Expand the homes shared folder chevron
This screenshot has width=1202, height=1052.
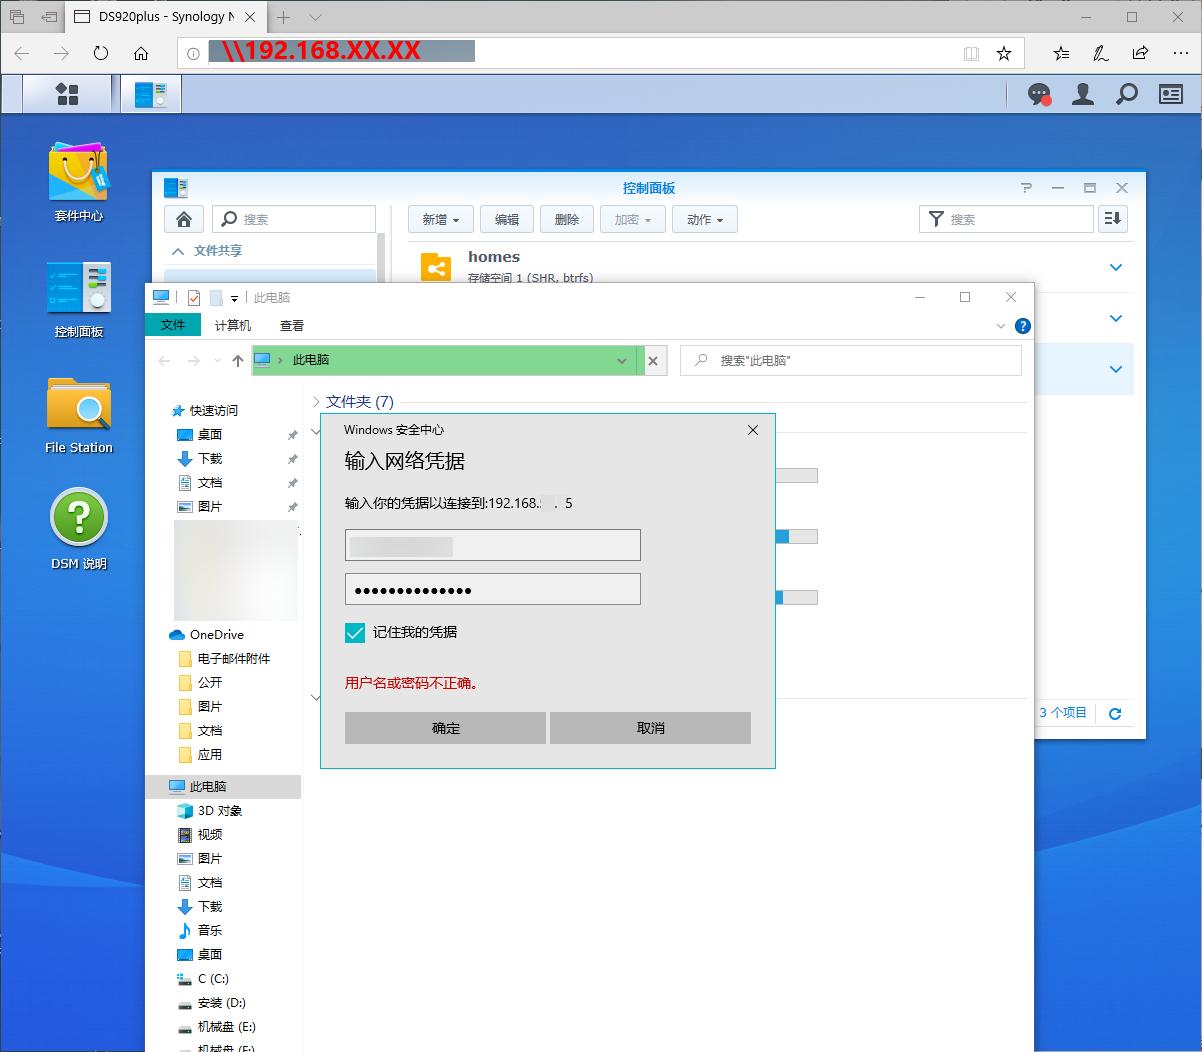pyautogui.click(x=1116, y=267)
